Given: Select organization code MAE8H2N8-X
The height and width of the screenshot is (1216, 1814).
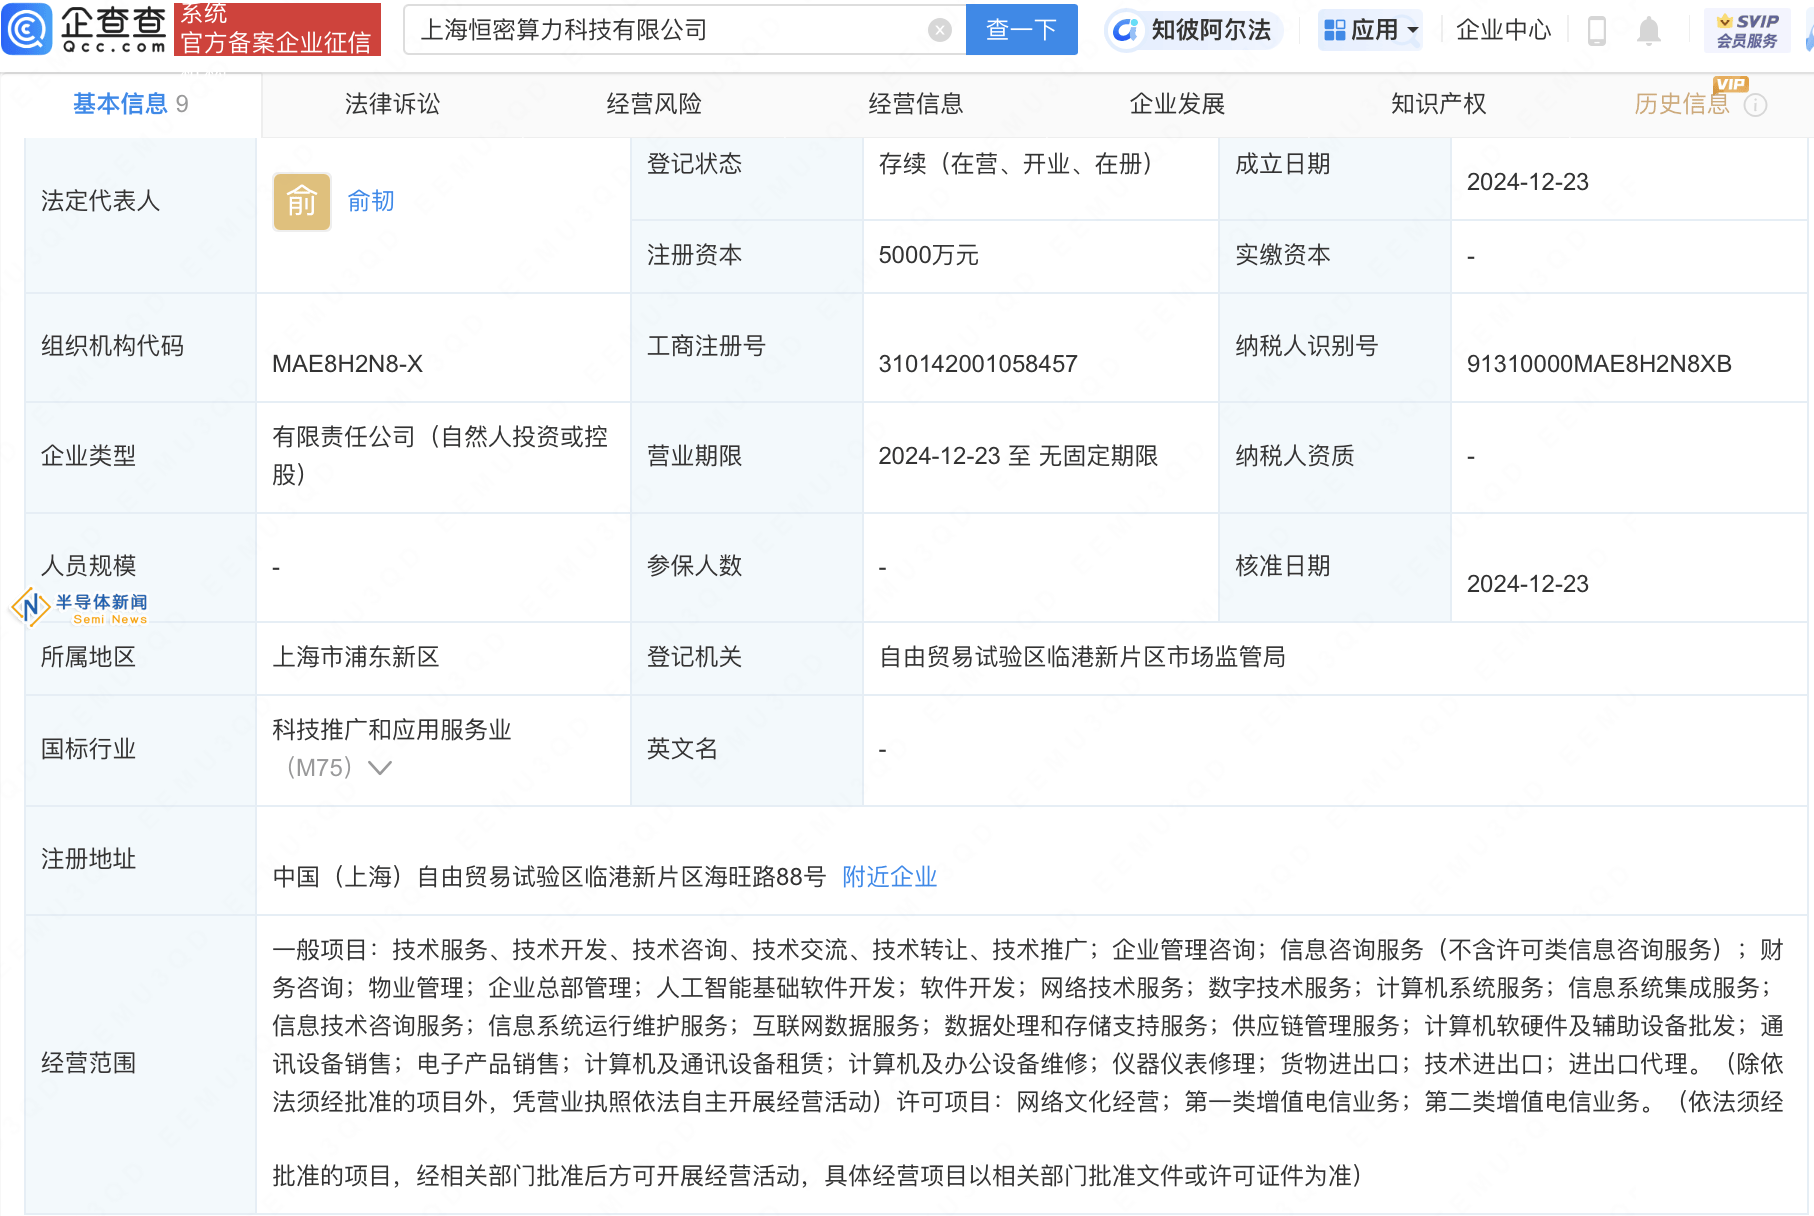Looking at the screenshot, I should [x=347, y=364].
